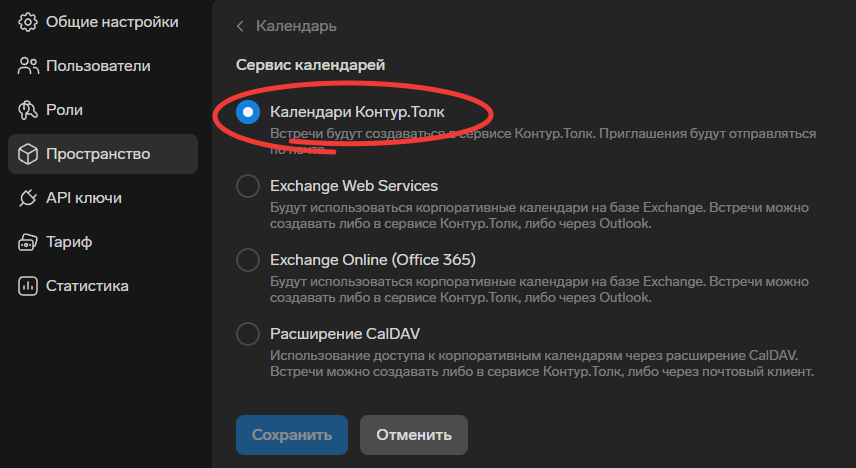Select the Exchange Web Services radio option

pyautogui.click(x=248, y=186)
